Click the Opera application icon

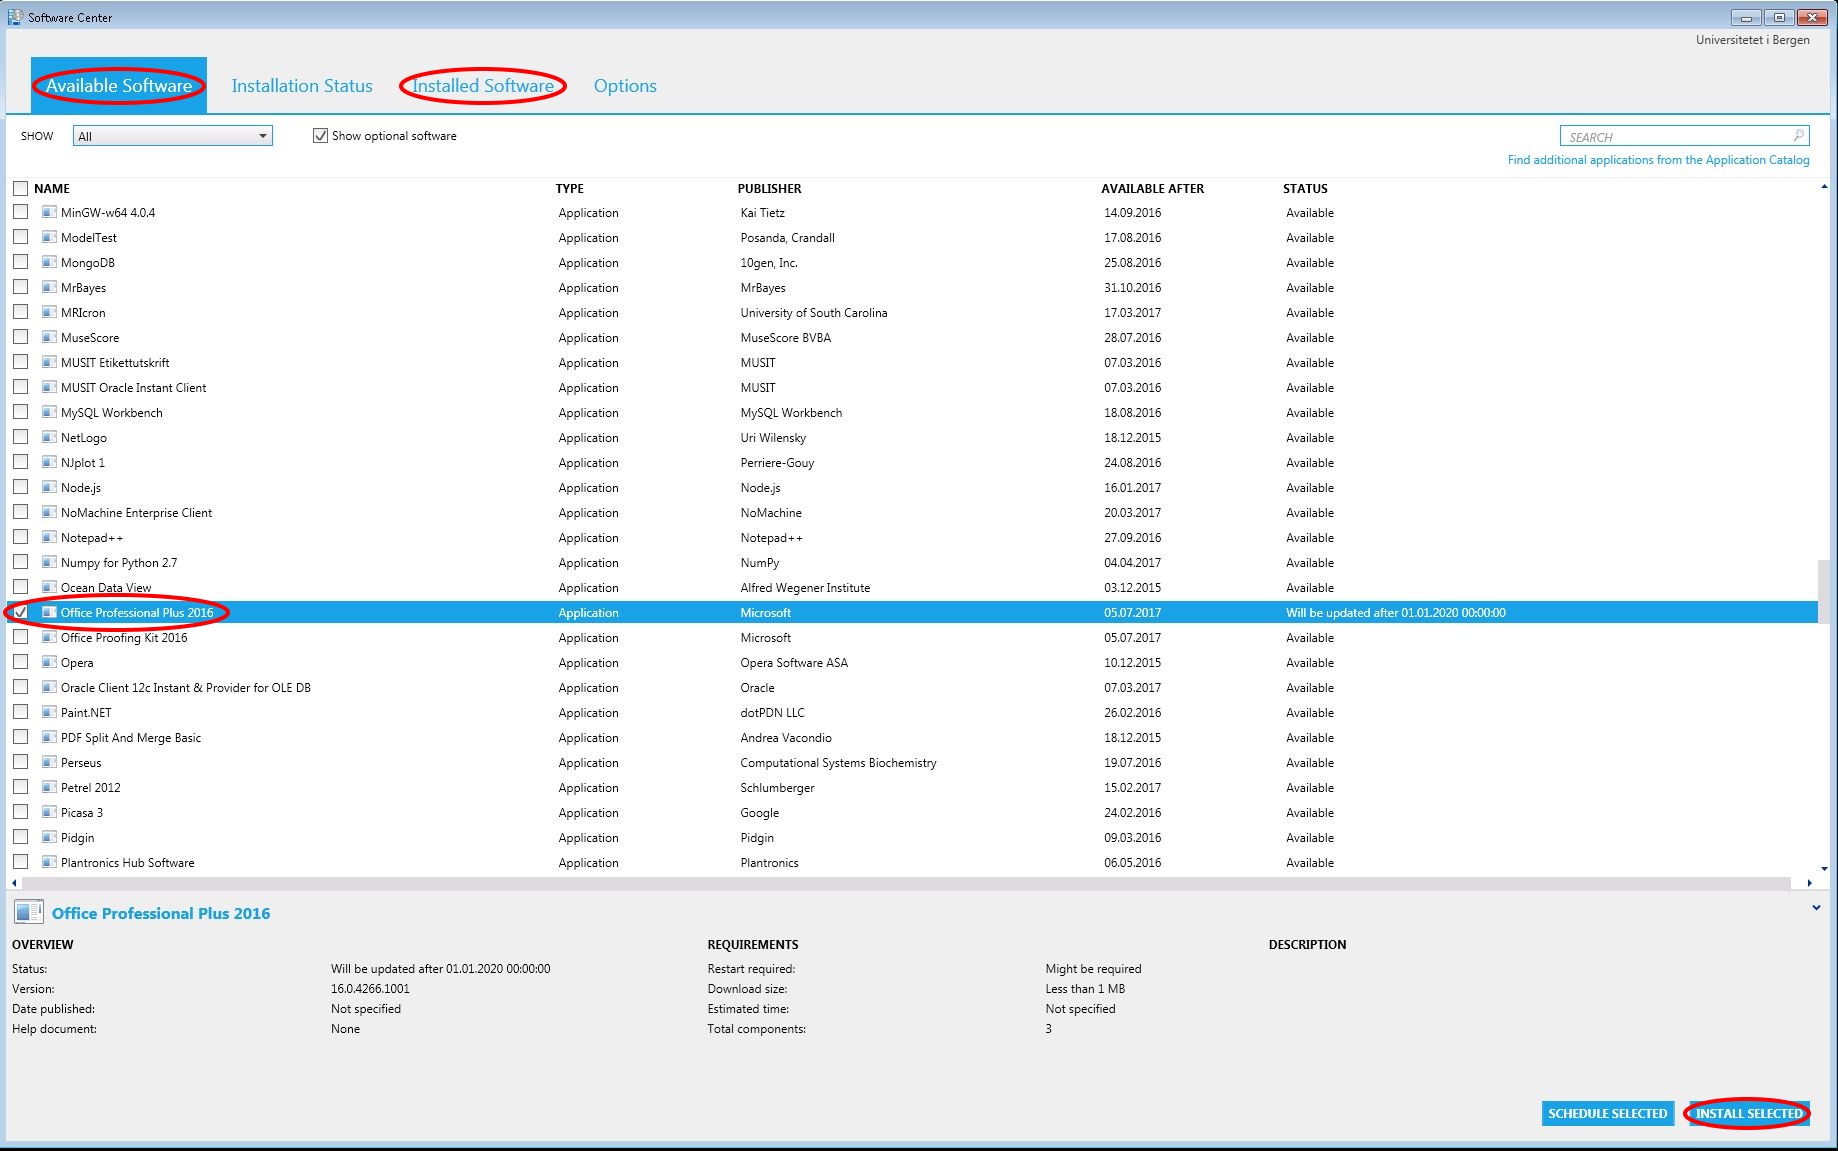(x=48, y=663)
